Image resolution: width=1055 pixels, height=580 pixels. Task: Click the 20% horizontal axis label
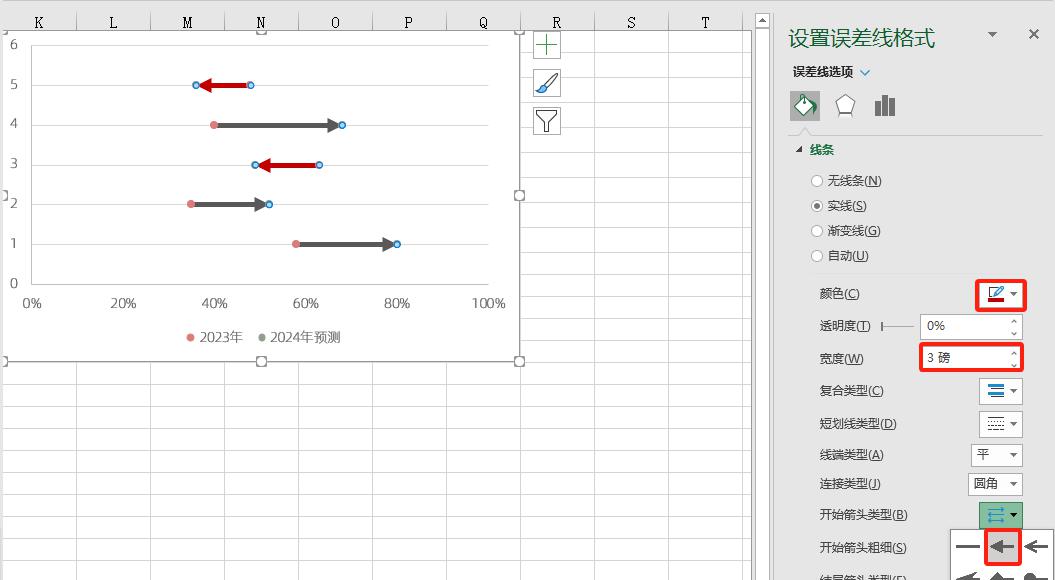click(123, 303)
